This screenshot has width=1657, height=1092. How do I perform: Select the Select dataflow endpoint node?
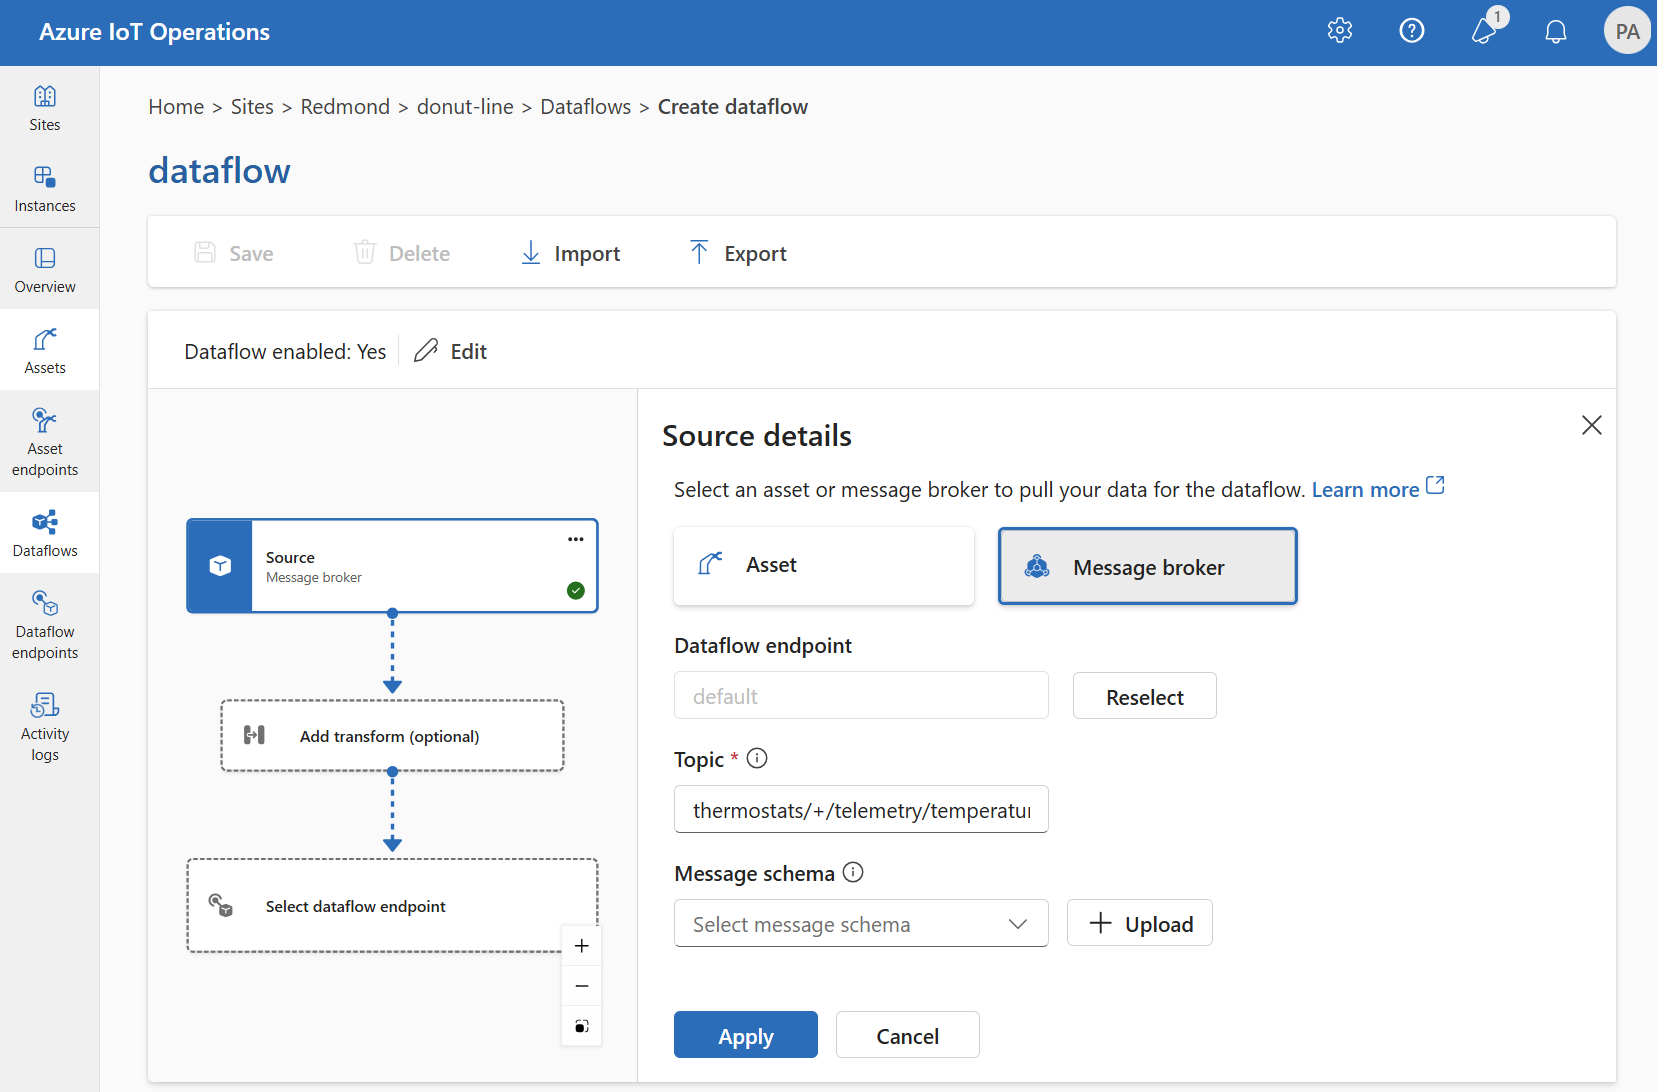point(392,905)
